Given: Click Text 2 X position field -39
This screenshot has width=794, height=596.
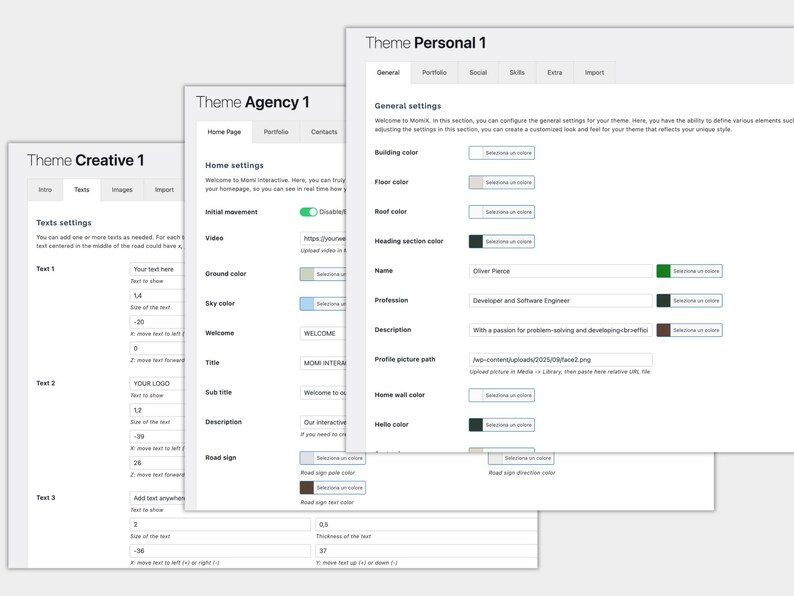Looking at the screenshot, I should point(157,436).
